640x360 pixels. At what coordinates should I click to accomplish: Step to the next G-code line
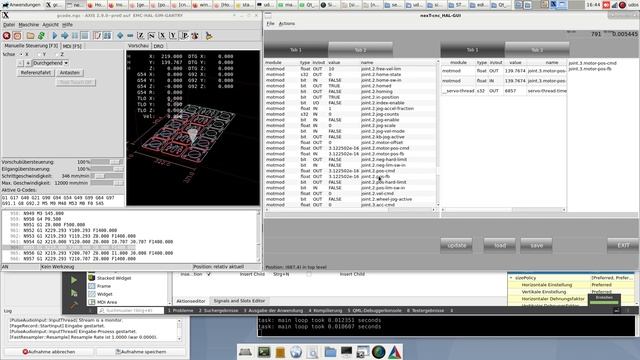64,36
